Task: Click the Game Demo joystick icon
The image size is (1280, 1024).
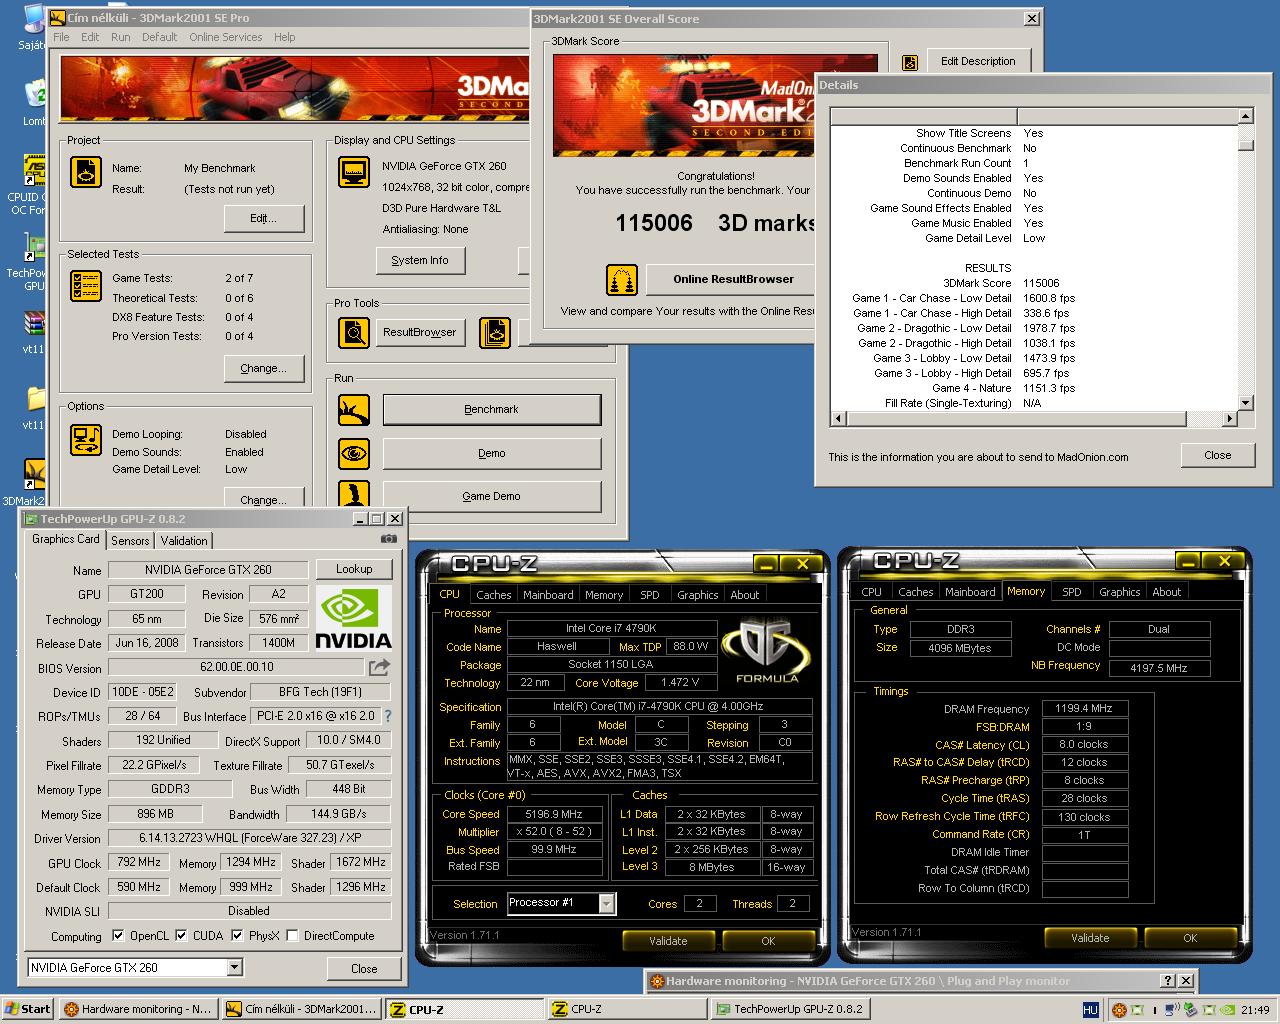Action: pyautogui.click(x=354, y=495)
